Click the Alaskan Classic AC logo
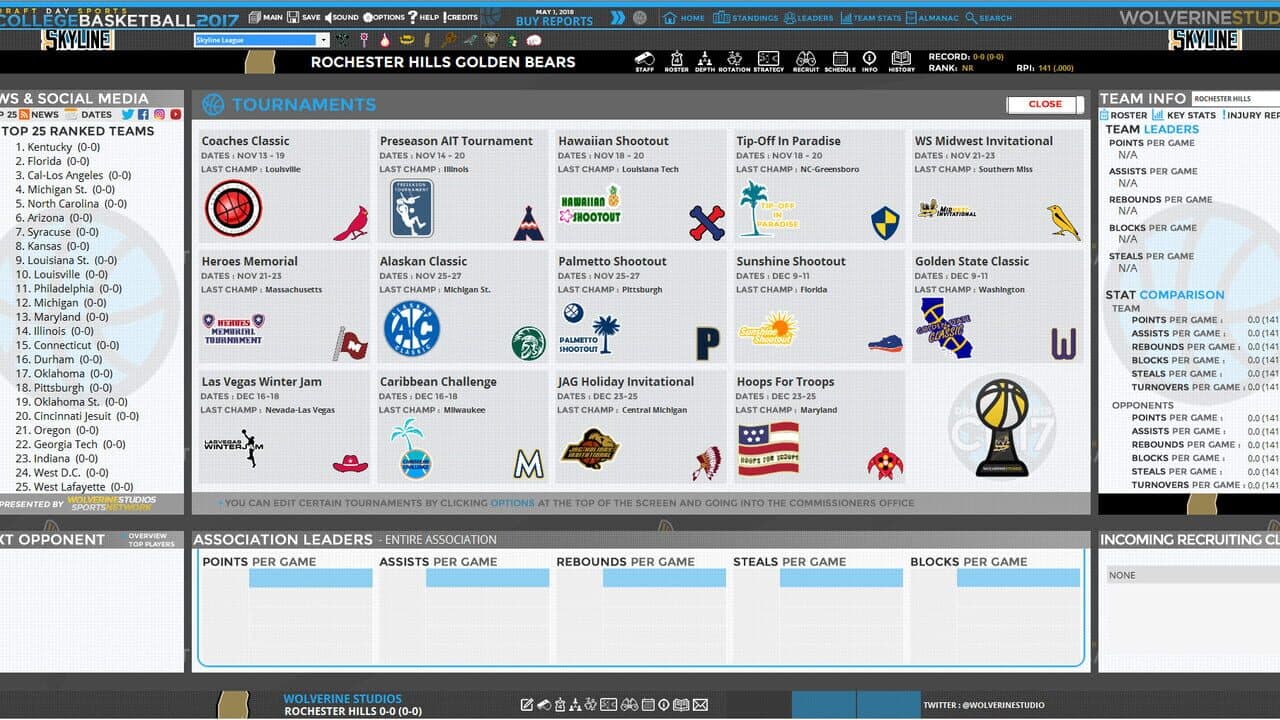Image resolution: width=1280 pixels, height=720 pixels. 412,329
